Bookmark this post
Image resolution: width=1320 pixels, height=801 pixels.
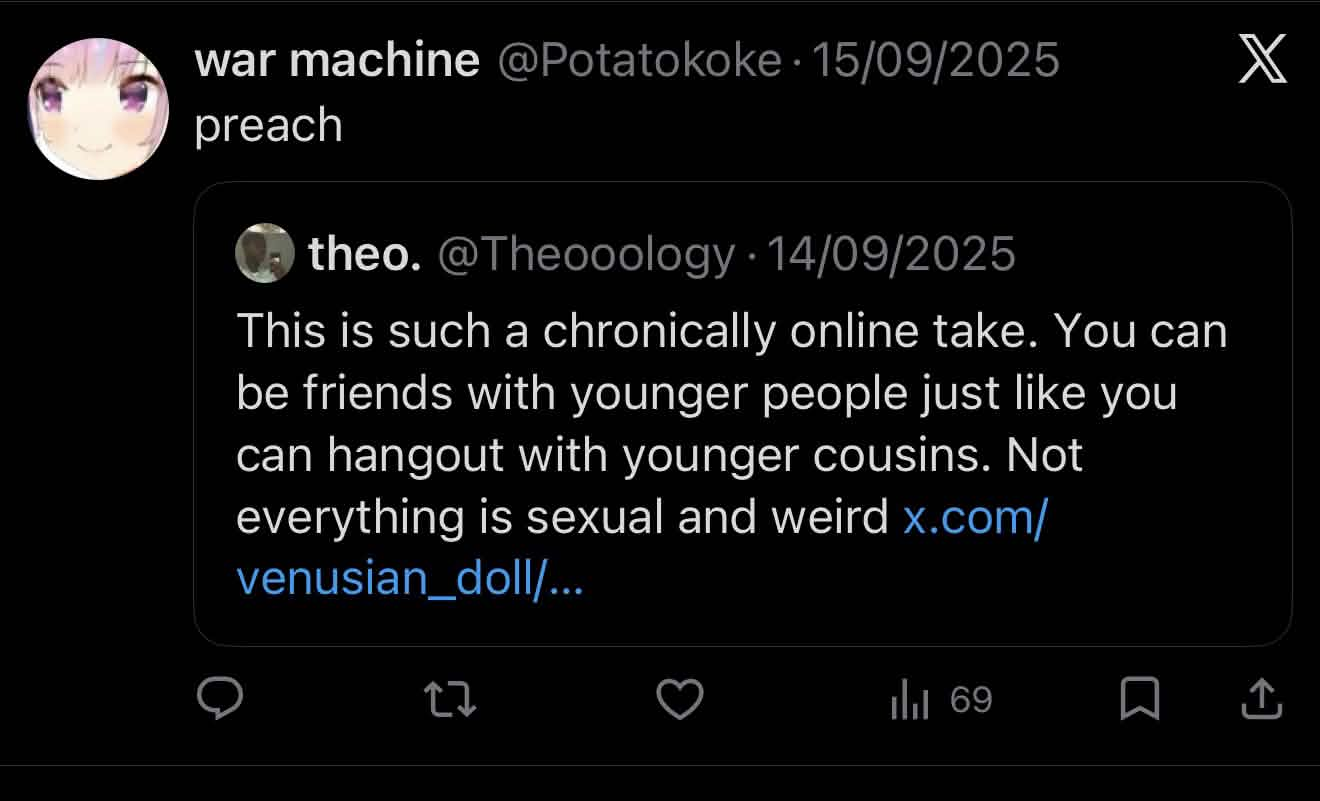pos(1139,699)
